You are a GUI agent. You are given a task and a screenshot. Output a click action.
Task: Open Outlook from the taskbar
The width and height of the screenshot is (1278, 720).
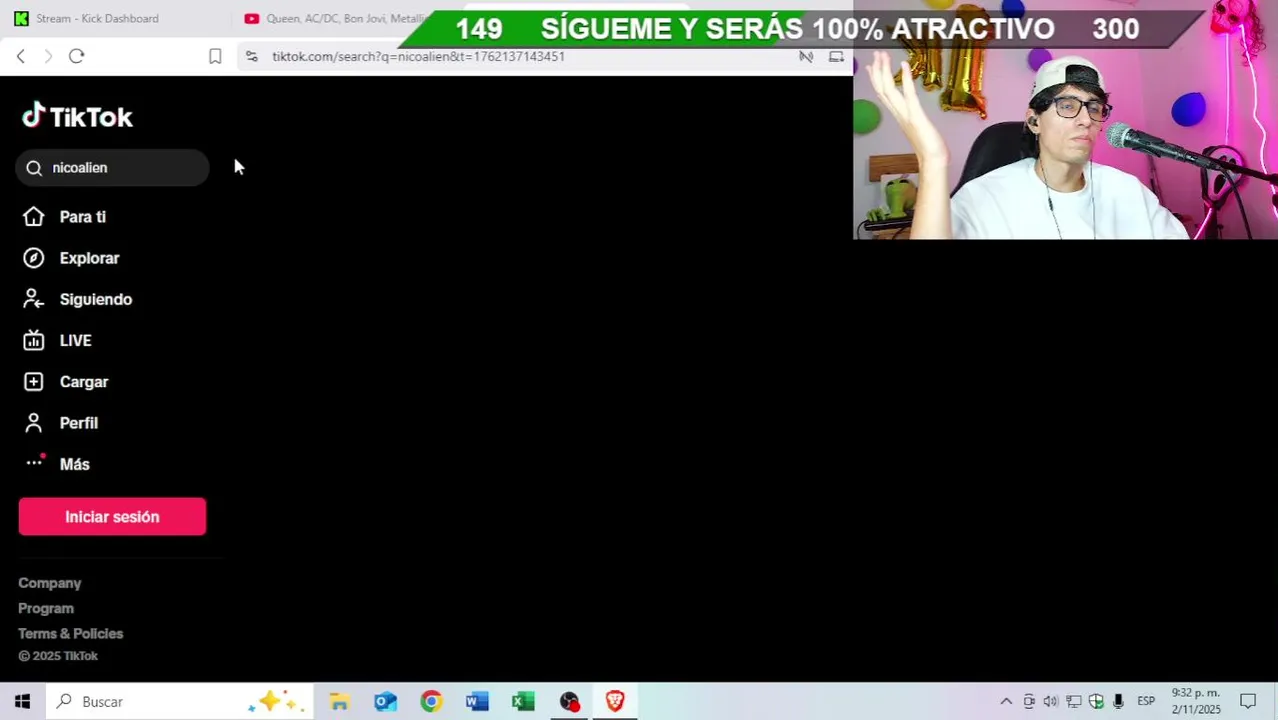click(385, 702)
